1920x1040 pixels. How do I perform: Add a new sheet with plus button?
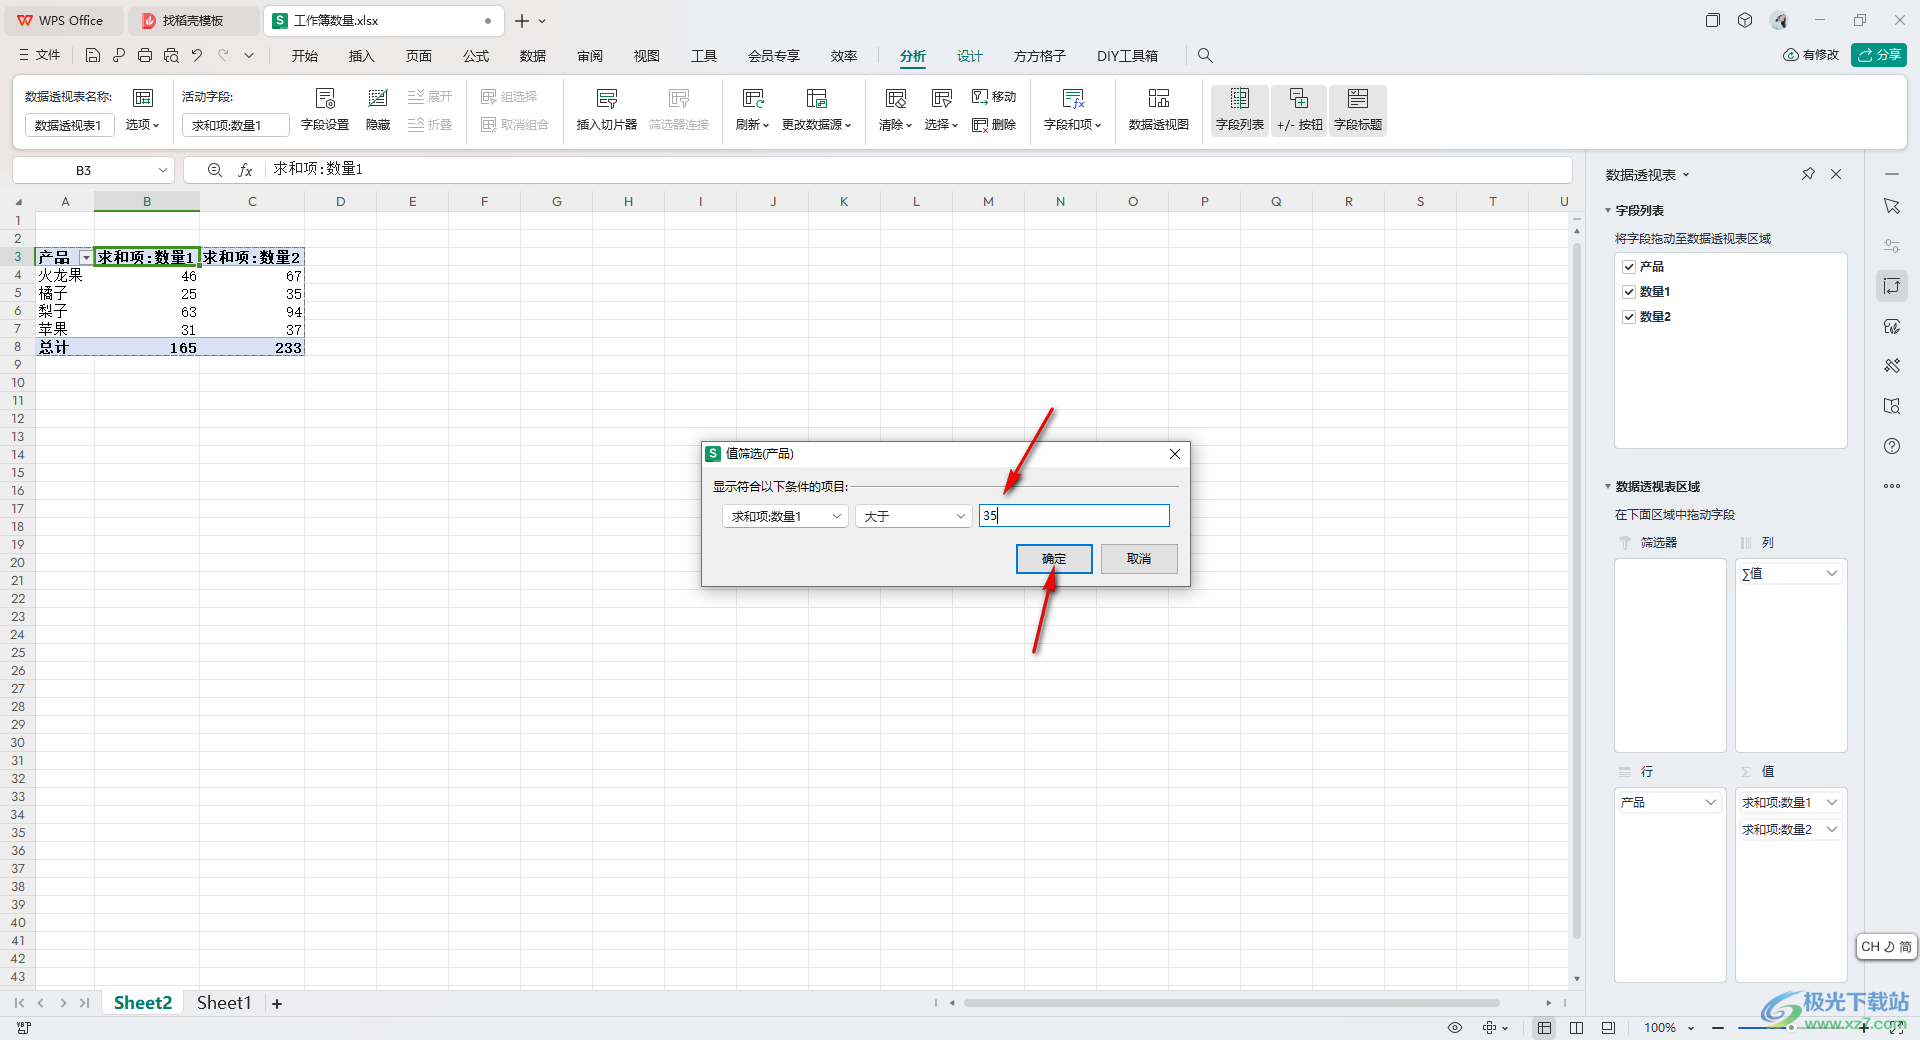click(277, 1004)
